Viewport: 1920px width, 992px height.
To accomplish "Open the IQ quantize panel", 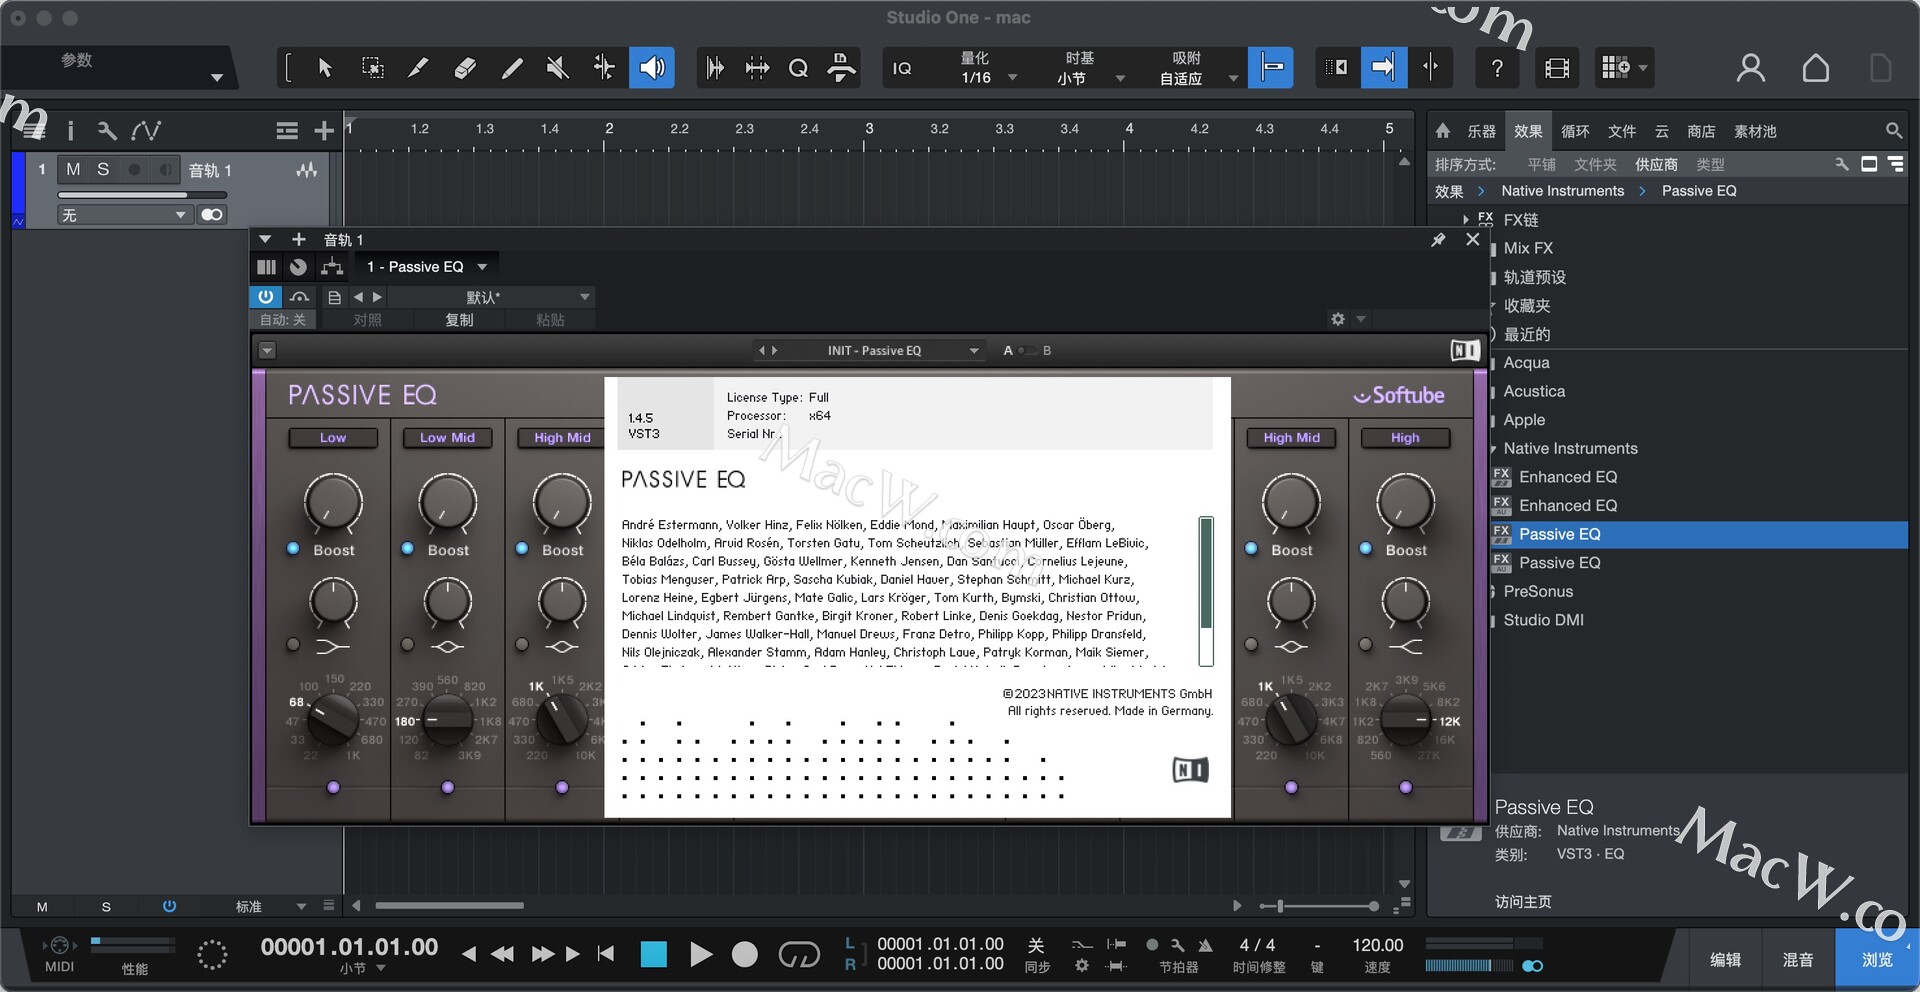I will pyautogui.click(x=902, y=68).
